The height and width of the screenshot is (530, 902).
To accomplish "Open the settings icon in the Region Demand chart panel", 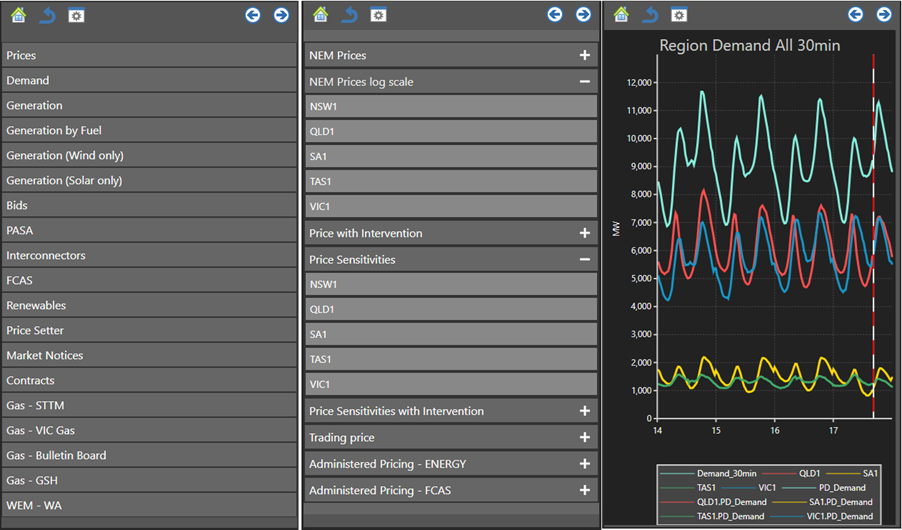I will pyautogui.click(x=679, y=15).
